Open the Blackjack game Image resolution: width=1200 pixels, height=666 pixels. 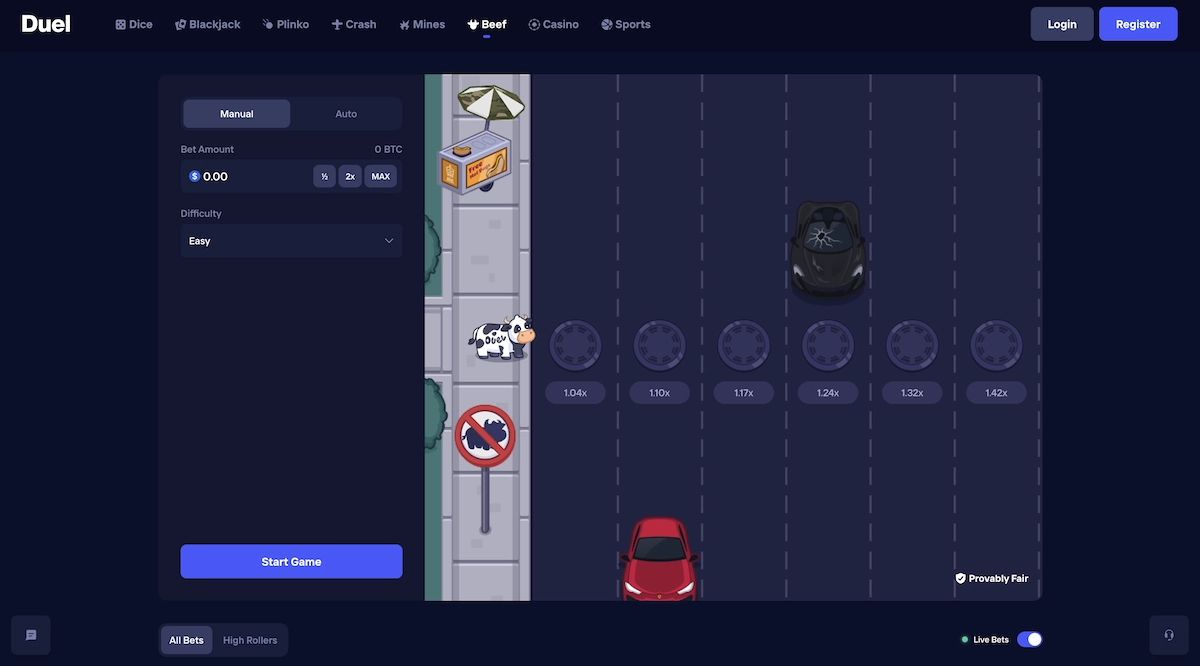coord(207,23)
